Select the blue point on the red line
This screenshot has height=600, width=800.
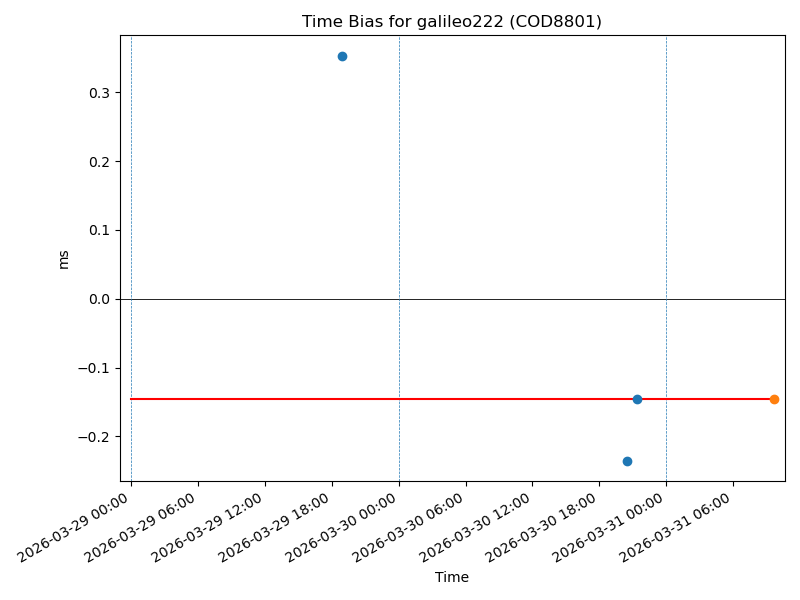637,399
